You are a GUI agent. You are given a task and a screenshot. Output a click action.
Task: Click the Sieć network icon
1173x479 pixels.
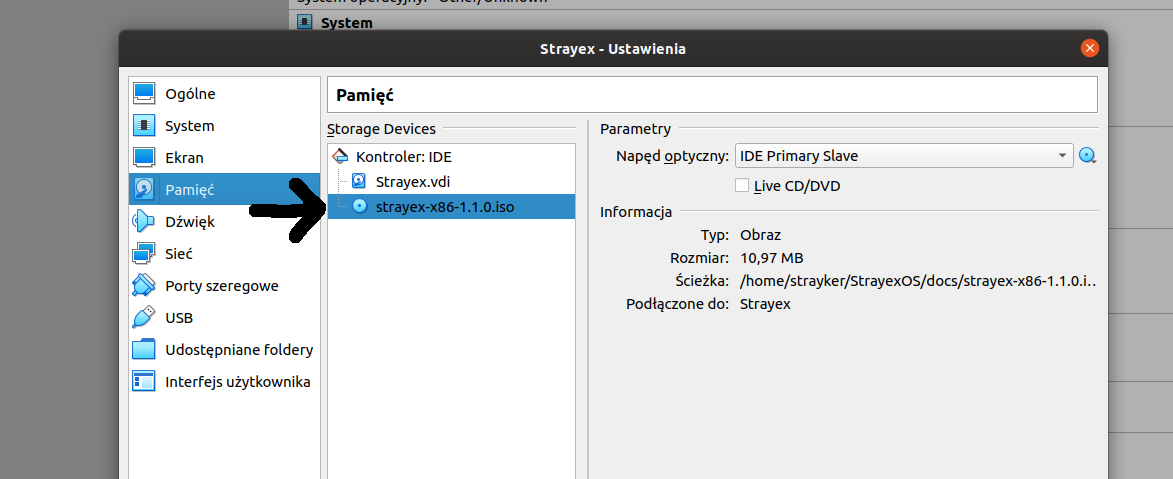point(145,254)
